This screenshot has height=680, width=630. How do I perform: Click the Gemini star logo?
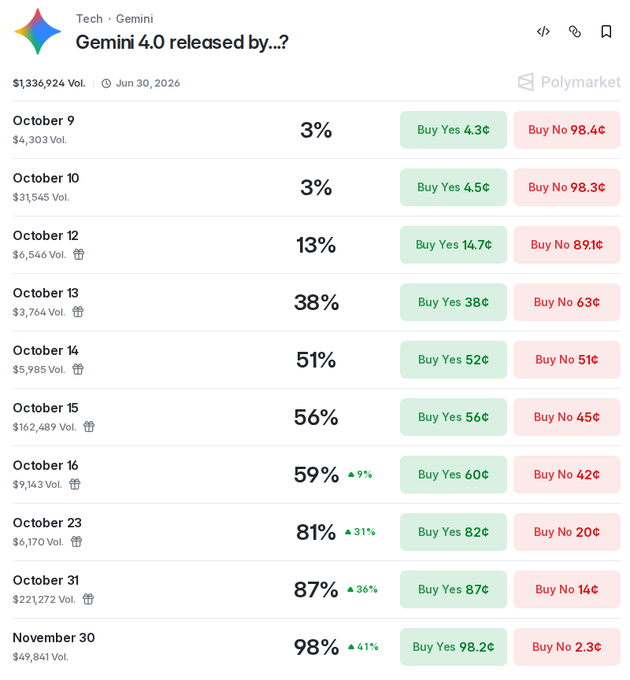pos(38,31)
